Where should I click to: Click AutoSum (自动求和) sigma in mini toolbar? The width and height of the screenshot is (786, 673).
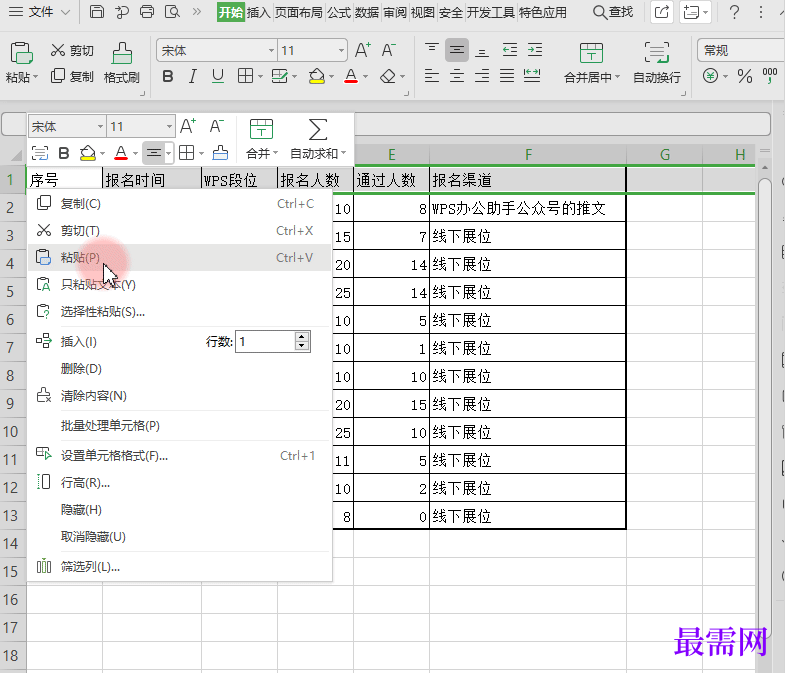(318, 129)
